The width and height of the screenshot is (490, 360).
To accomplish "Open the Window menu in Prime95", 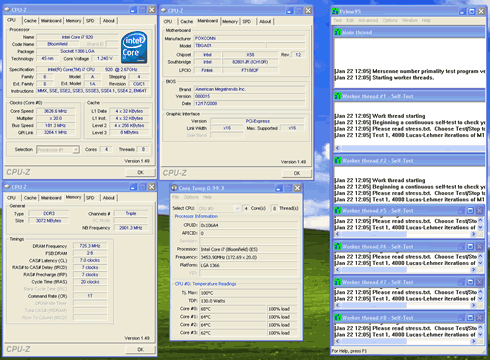I will pyautogui.click(x=410, y=20).
